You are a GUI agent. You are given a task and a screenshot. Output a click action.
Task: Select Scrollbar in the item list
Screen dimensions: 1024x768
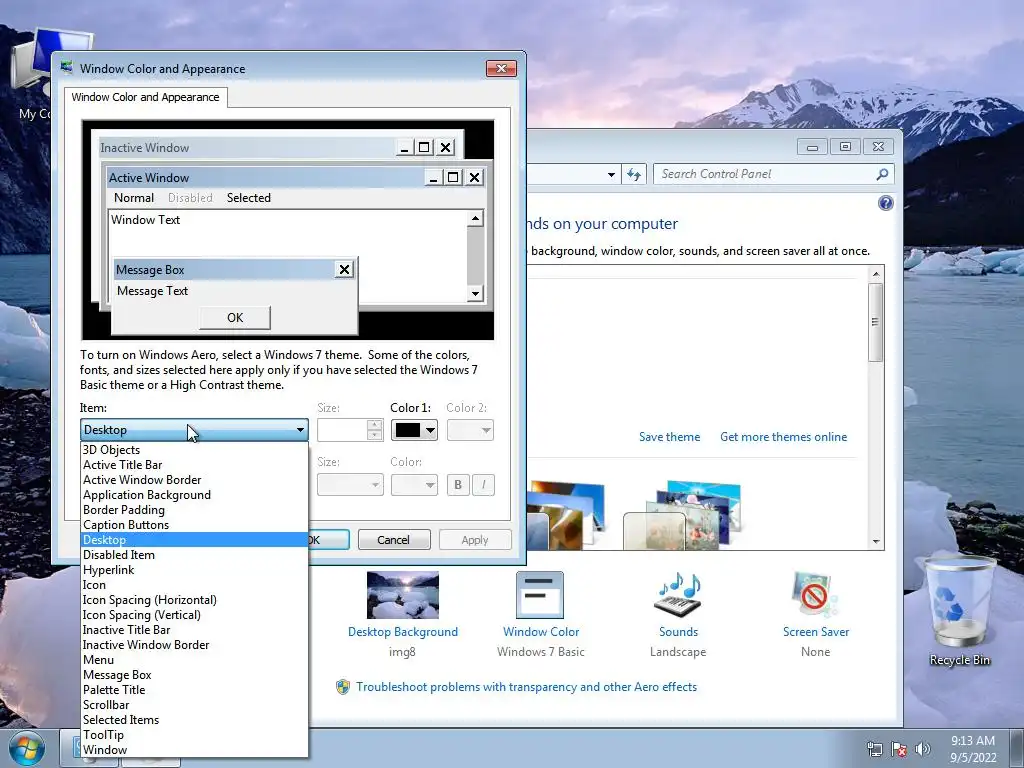(194, 705)
